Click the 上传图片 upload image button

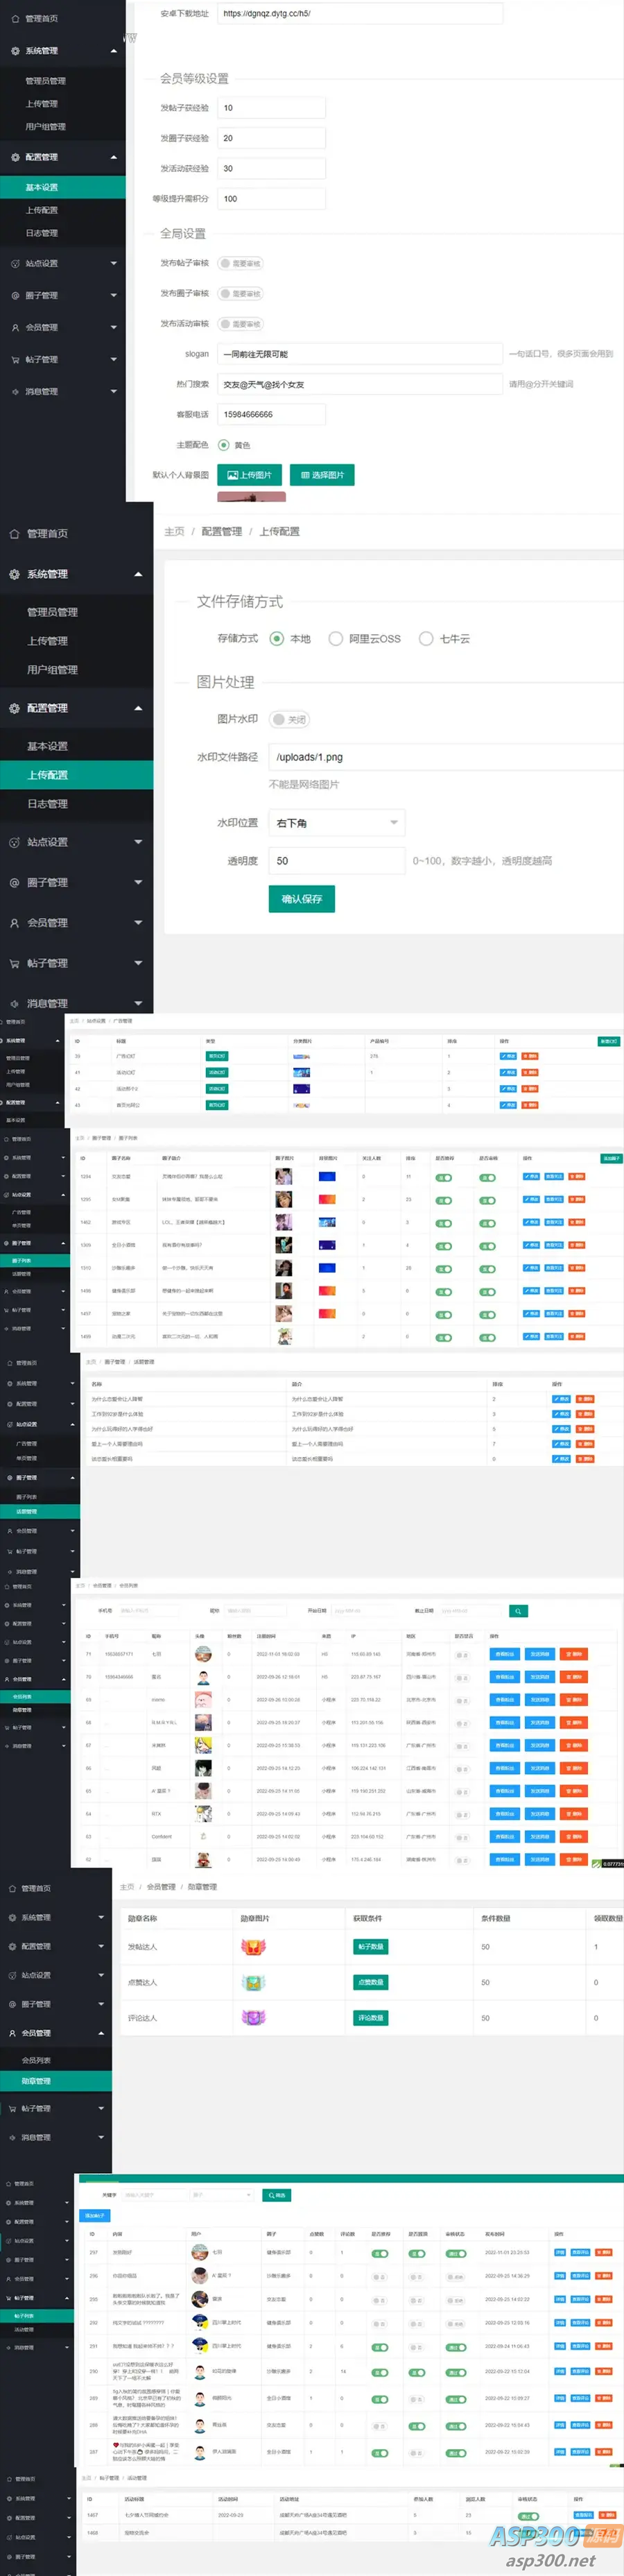249,475
